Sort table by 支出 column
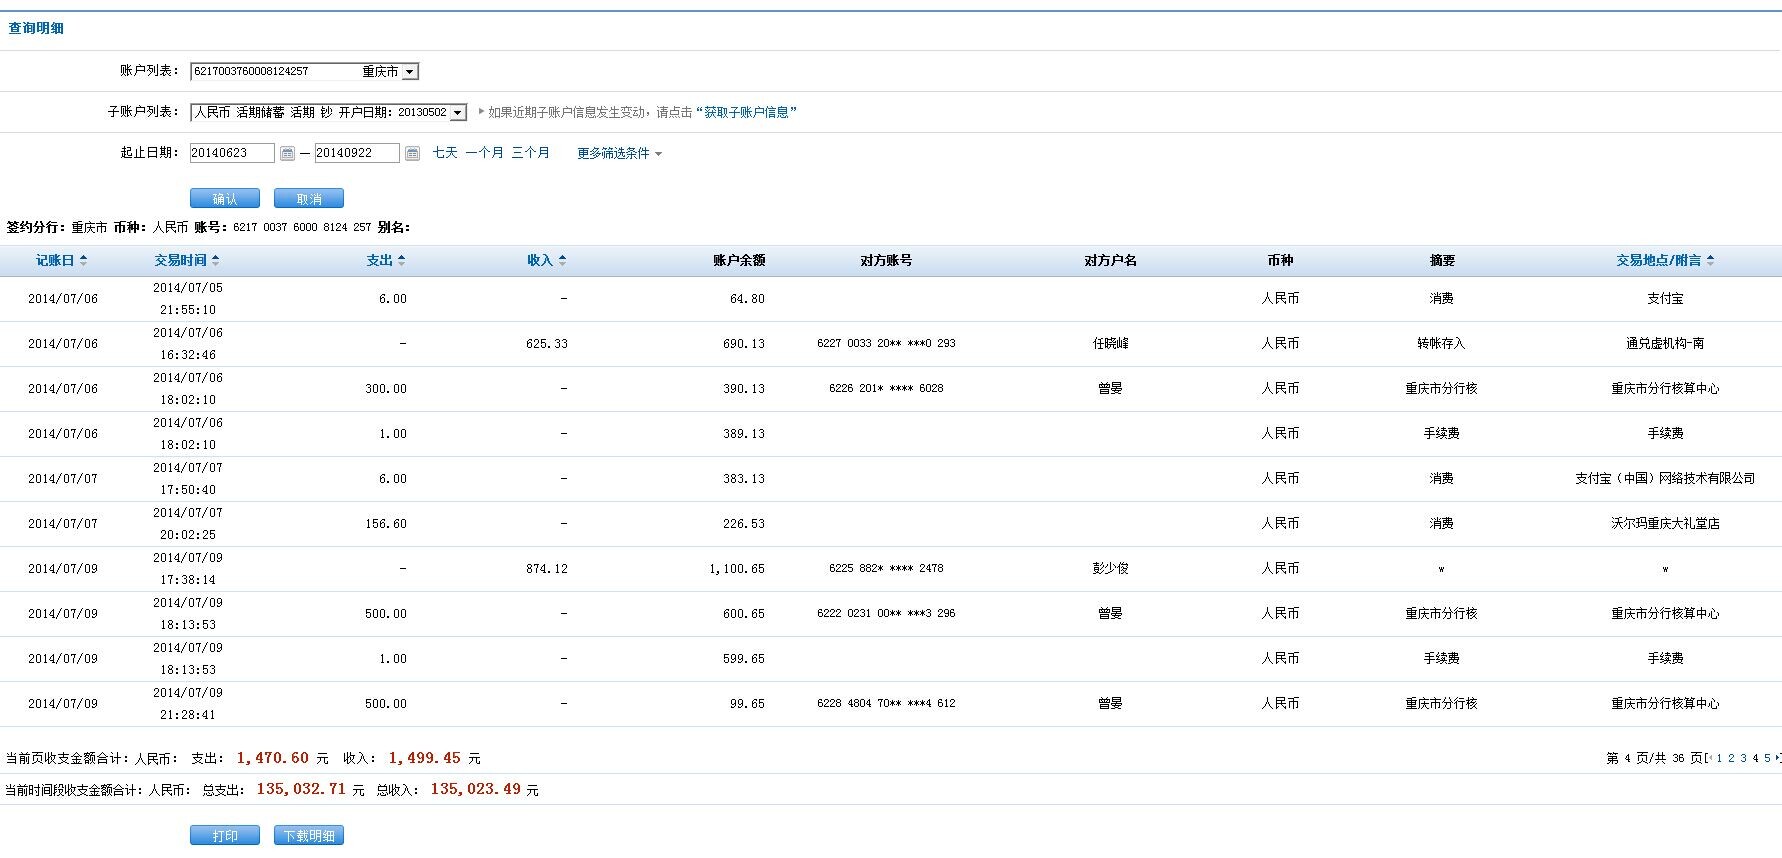The image size is (1782, 858). coord(386,260)
